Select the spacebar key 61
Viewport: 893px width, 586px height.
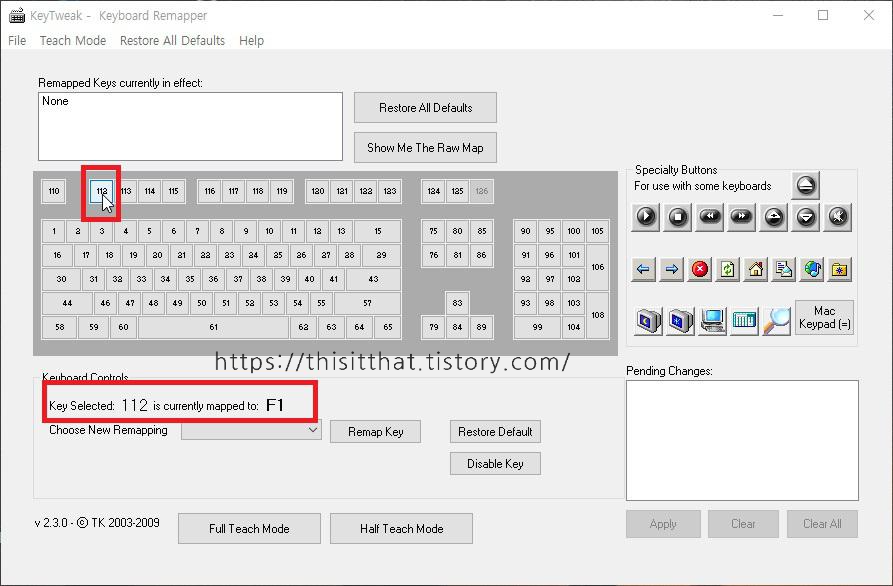[214, 327]
